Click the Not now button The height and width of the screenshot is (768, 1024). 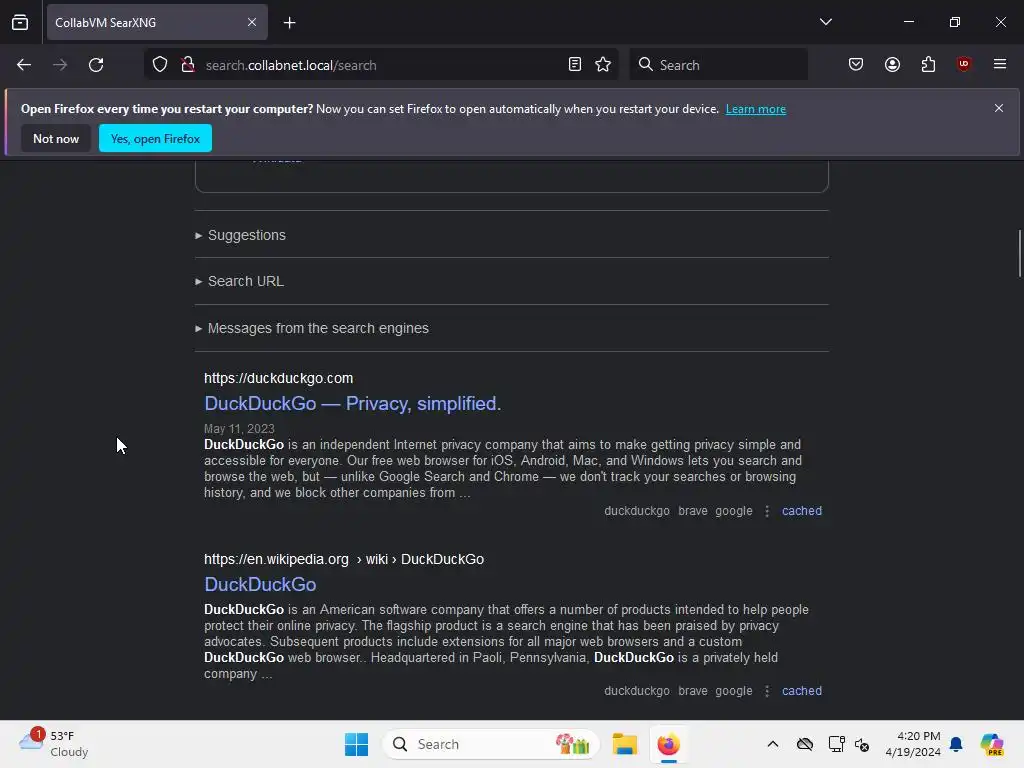[56, 138]
